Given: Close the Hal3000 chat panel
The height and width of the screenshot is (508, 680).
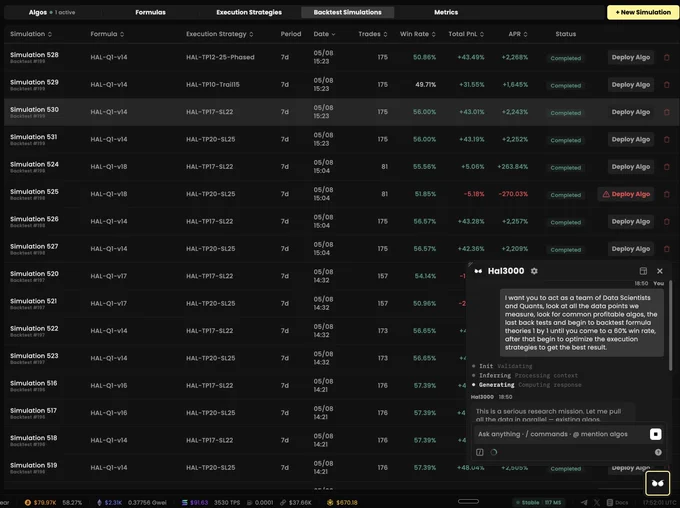Looking at the screenshot, I should [x=660, y=271].
